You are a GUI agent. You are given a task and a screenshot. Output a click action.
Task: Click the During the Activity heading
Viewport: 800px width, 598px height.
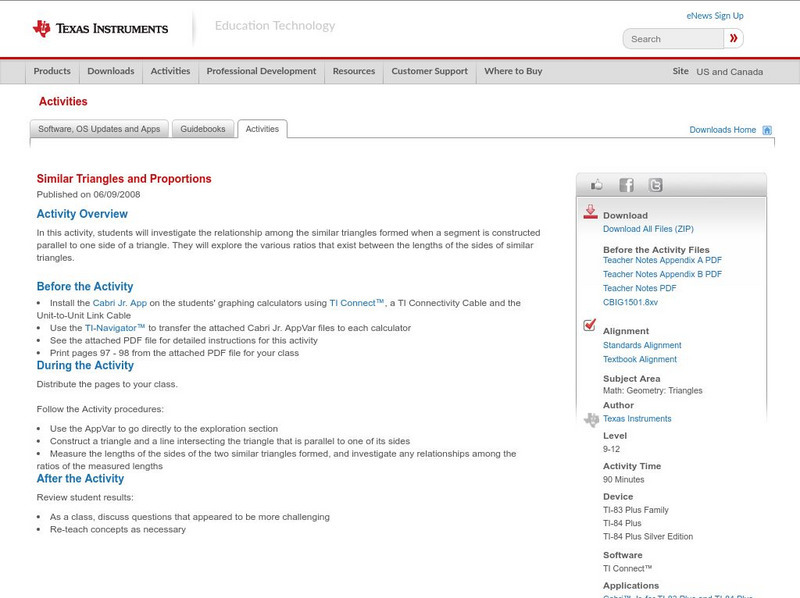(85, 365)
